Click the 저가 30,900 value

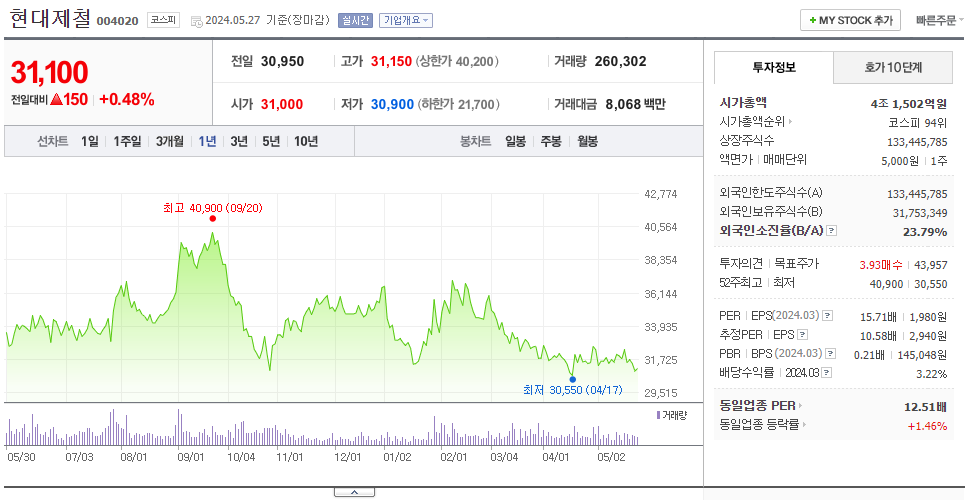[x=392, y=104]
